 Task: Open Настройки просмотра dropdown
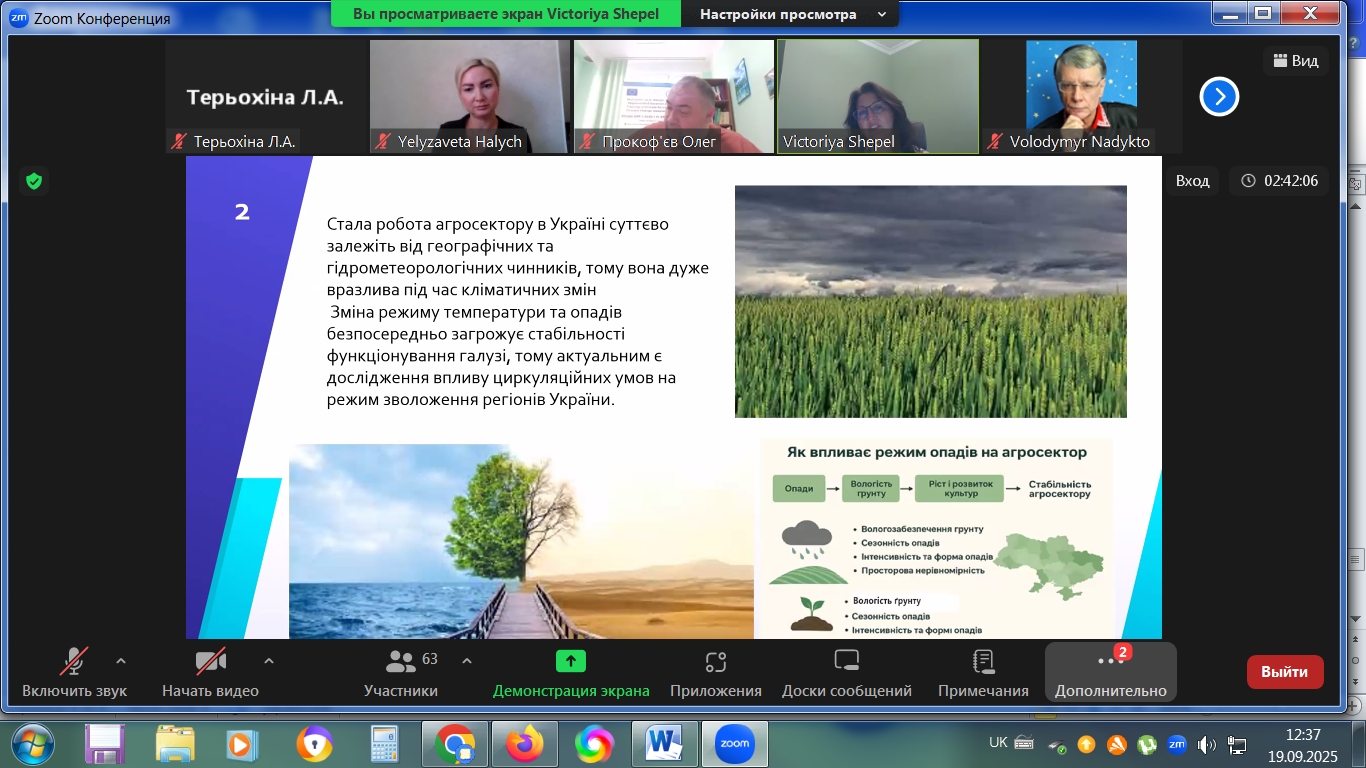[791, 15]
